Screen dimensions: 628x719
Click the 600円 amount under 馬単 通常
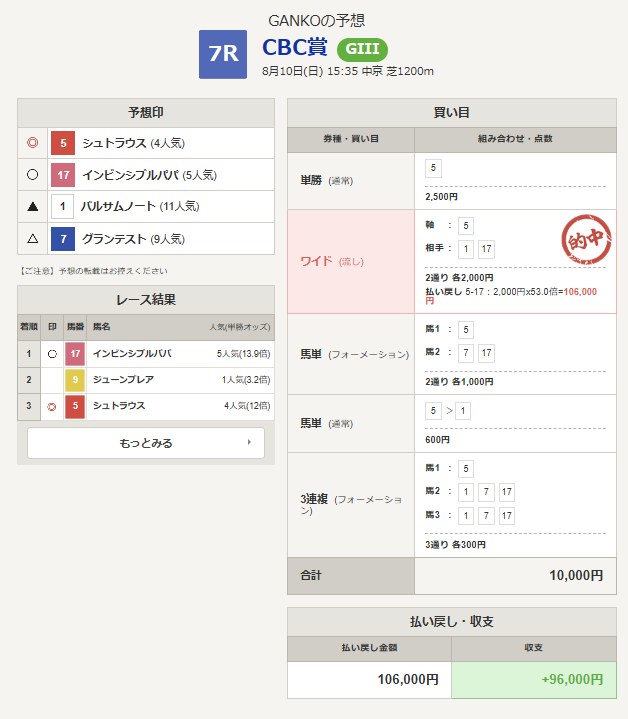(x=437, y=440)
